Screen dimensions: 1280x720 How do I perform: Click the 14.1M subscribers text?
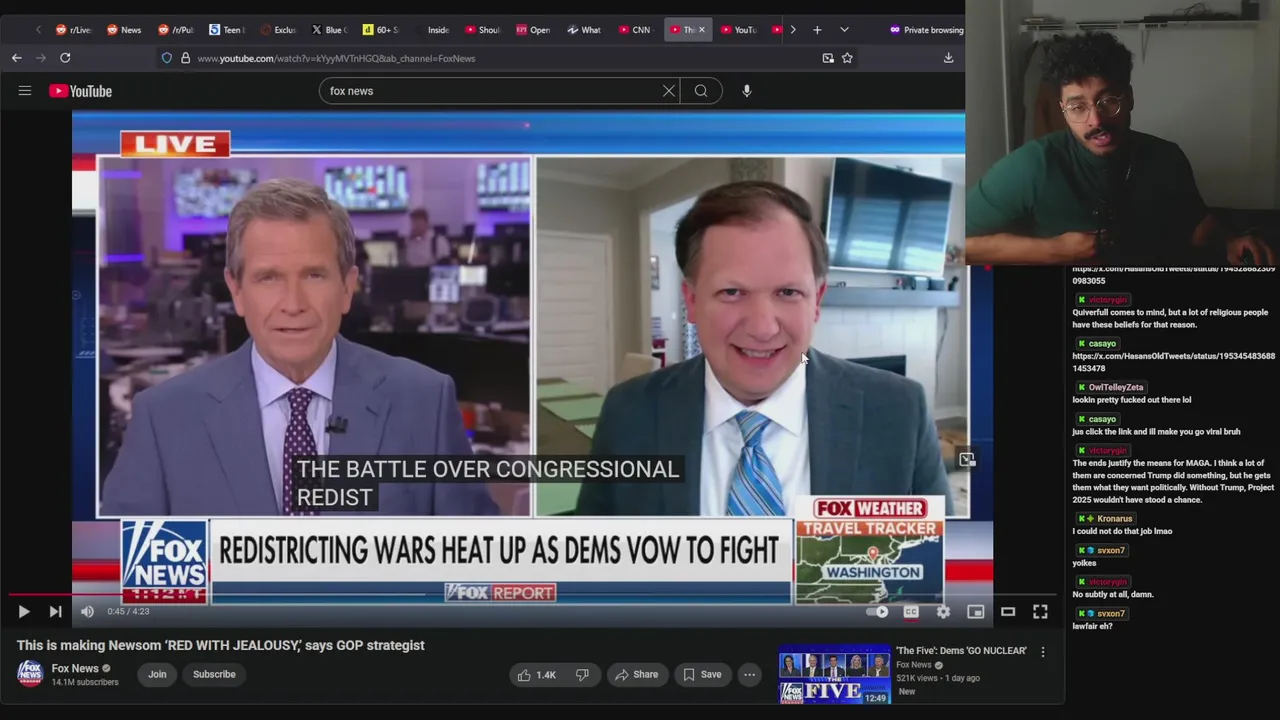tap(85, 682)
